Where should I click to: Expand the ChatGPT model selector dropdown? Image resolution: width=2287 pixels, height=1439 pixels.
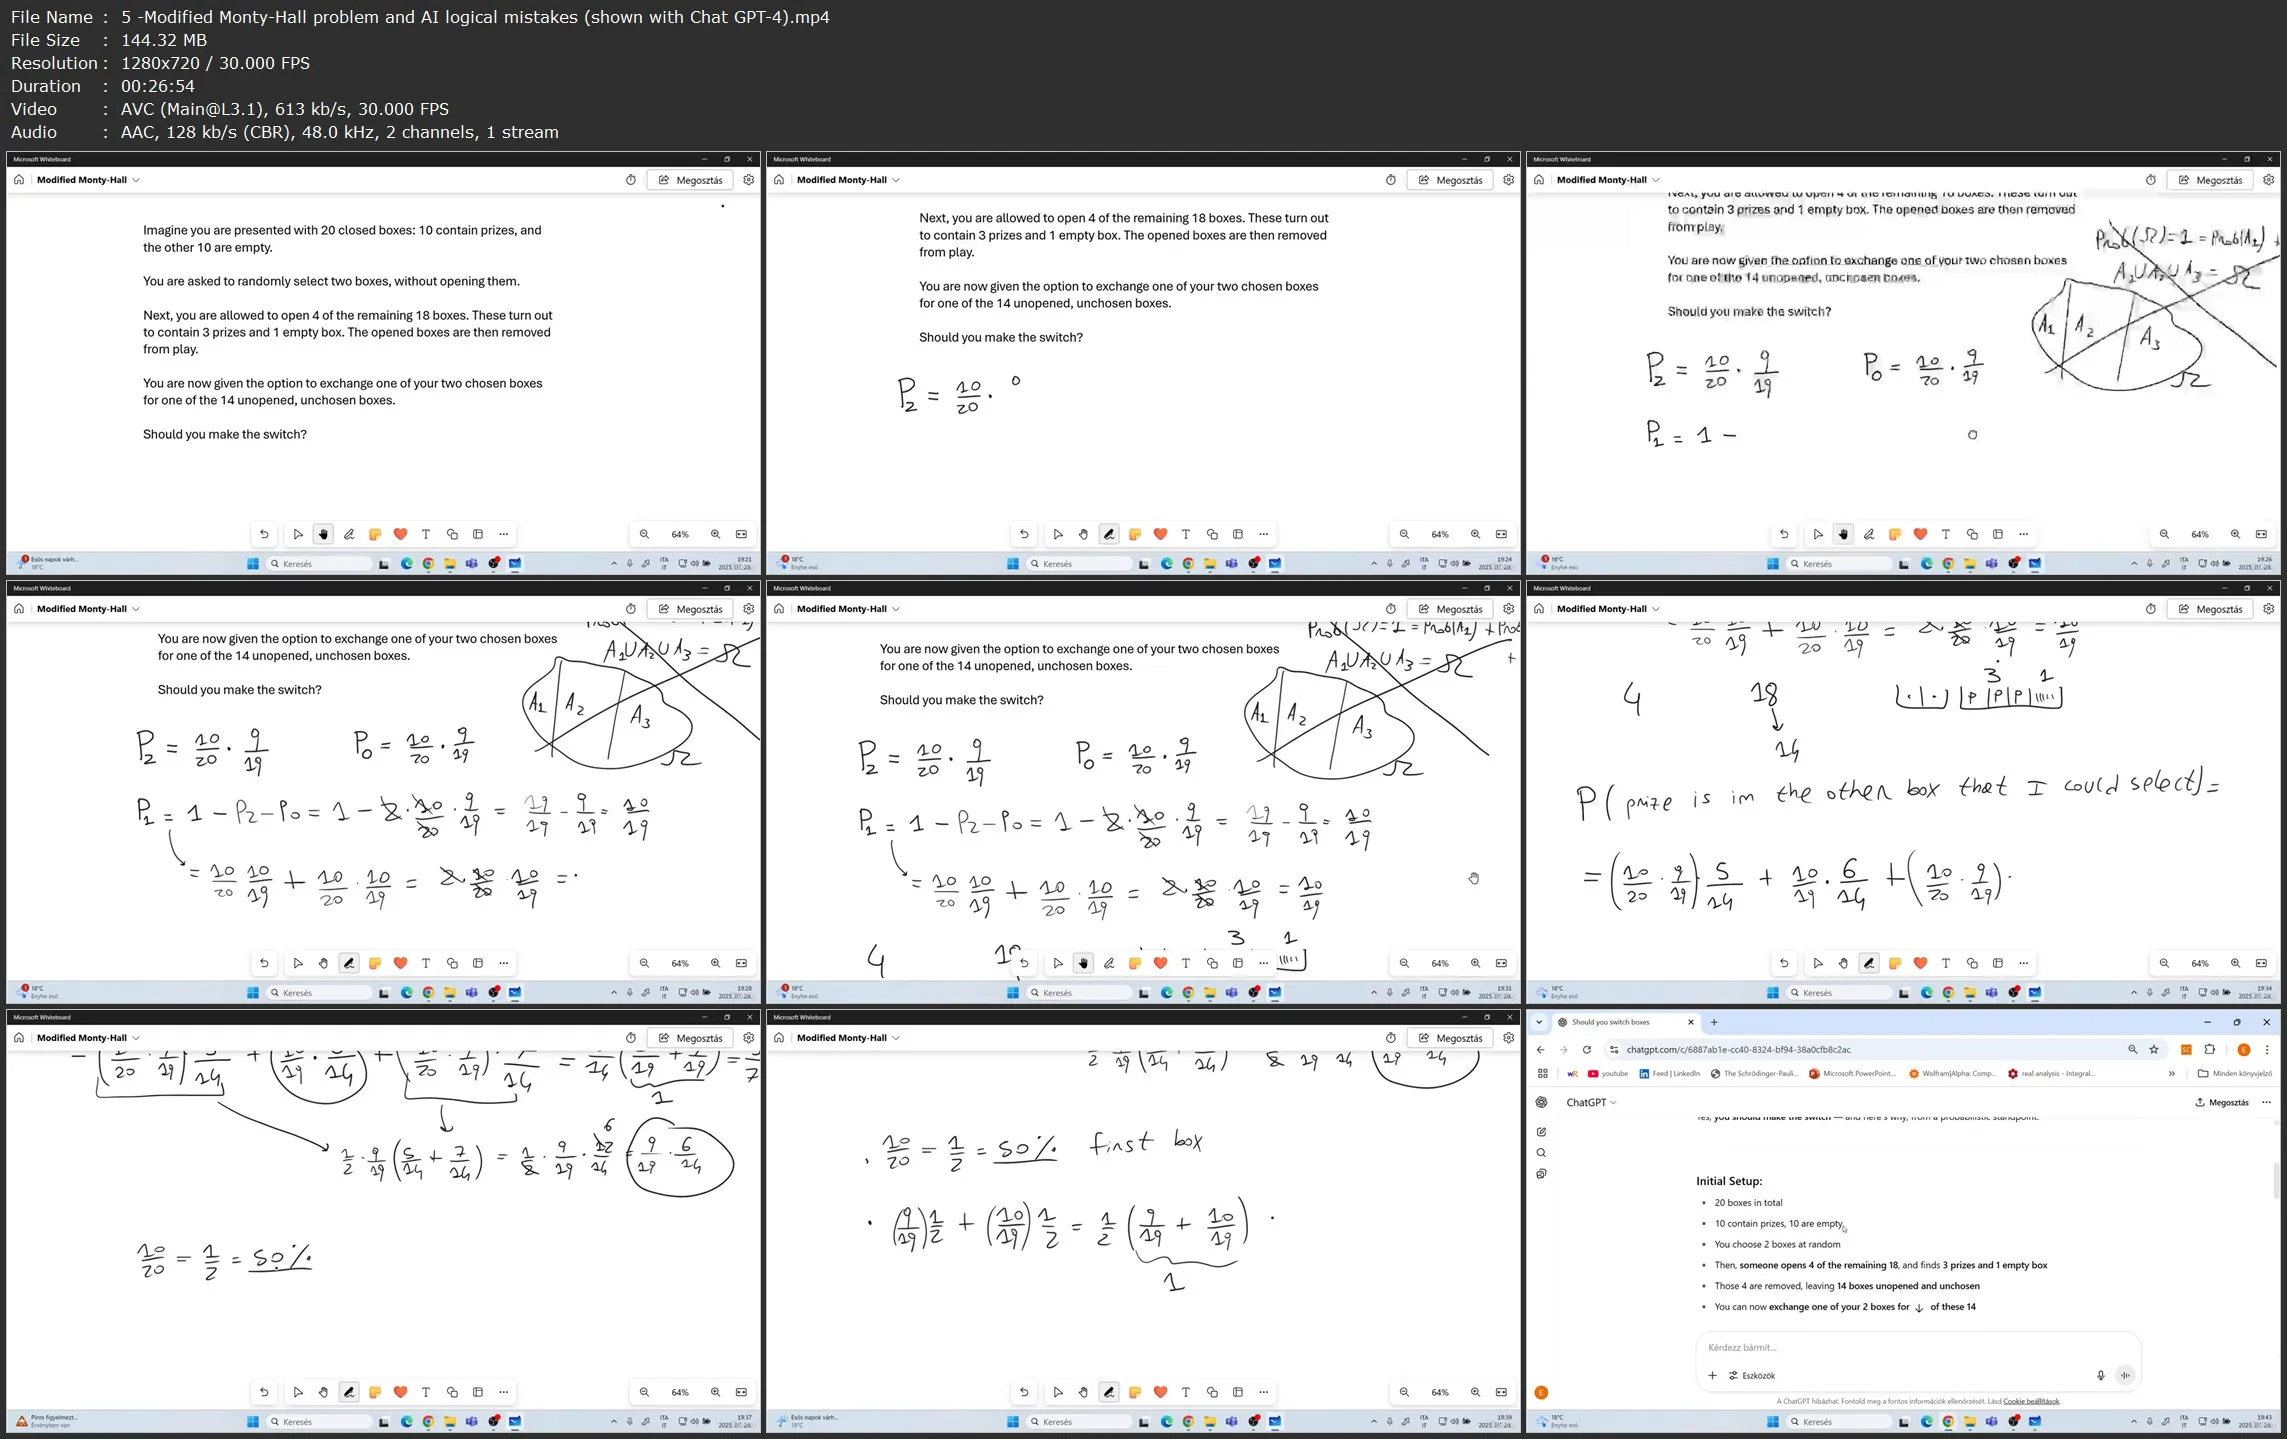tap(1591, 1102)
